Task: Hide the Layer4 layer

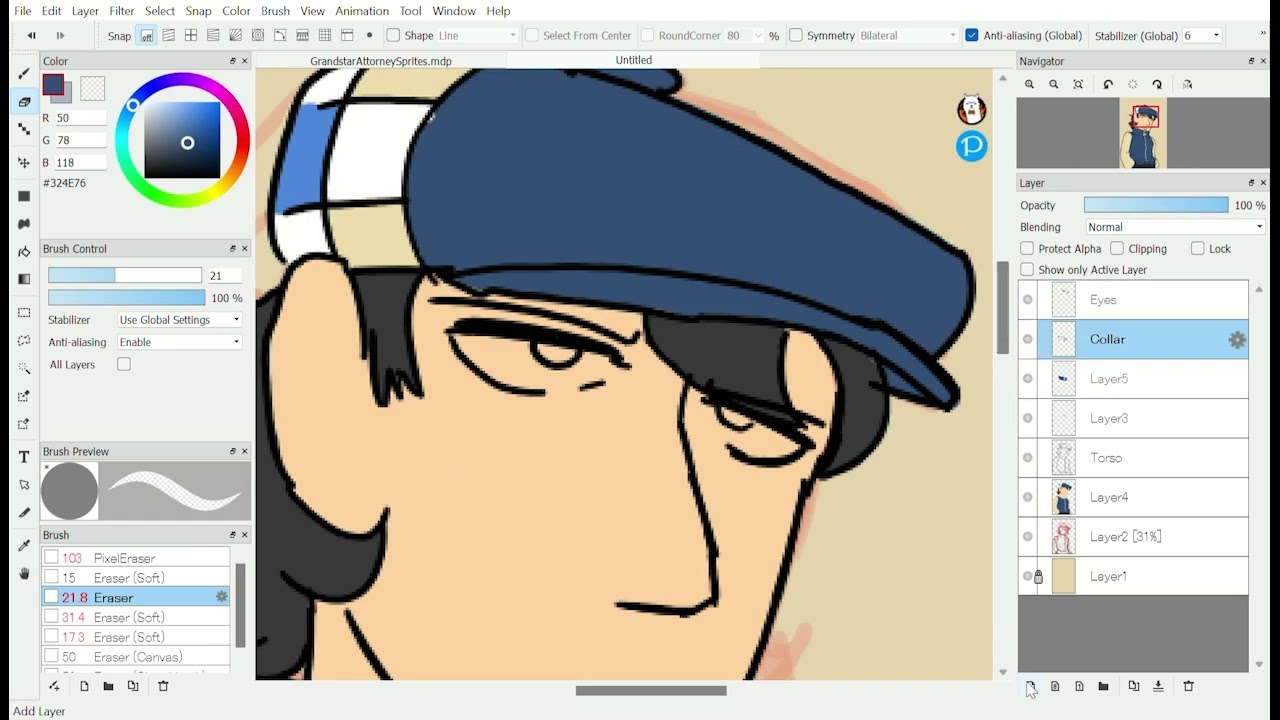Action: [x=1028, y=497]
